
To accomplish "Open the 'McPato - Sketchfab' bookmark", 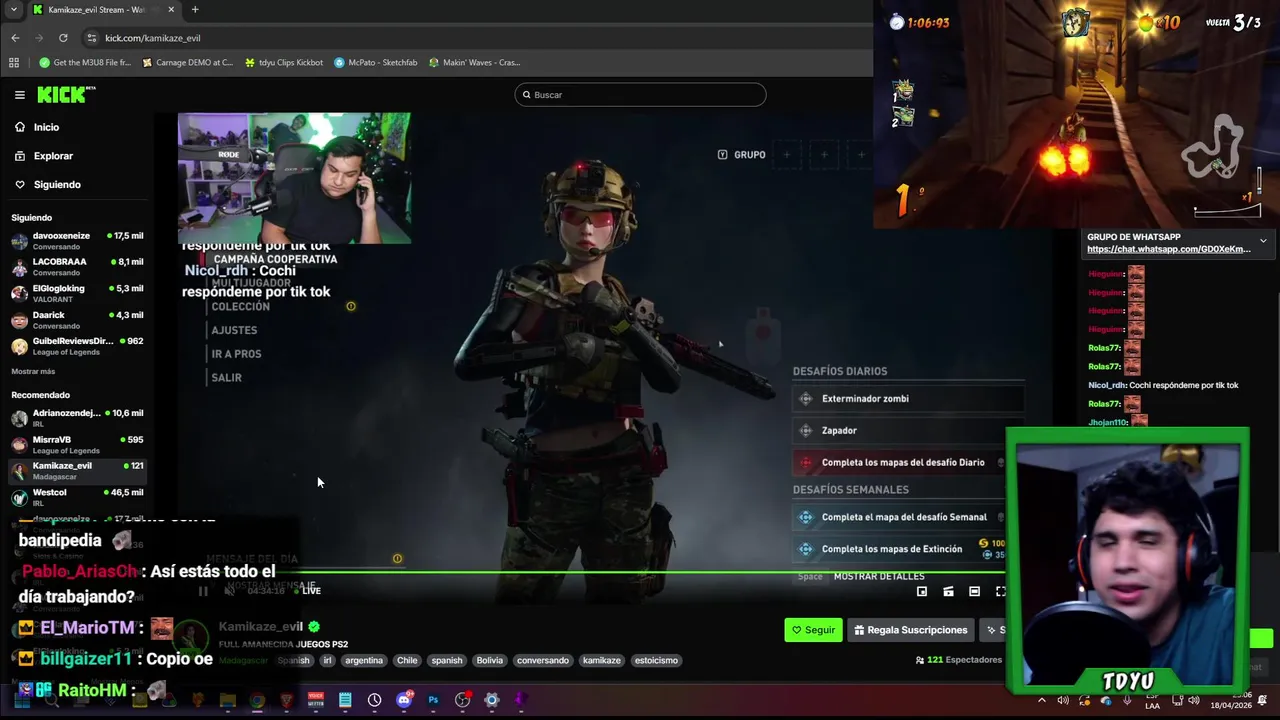I will point(376,62).
